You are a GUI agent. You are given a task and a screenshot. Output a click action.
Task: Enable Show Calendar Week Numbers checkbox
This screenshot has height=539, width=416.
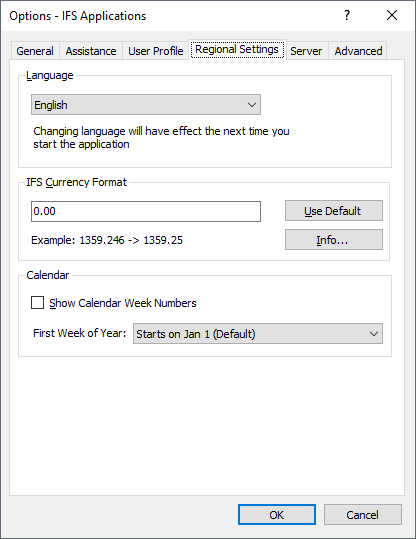[x=37, y=303]
